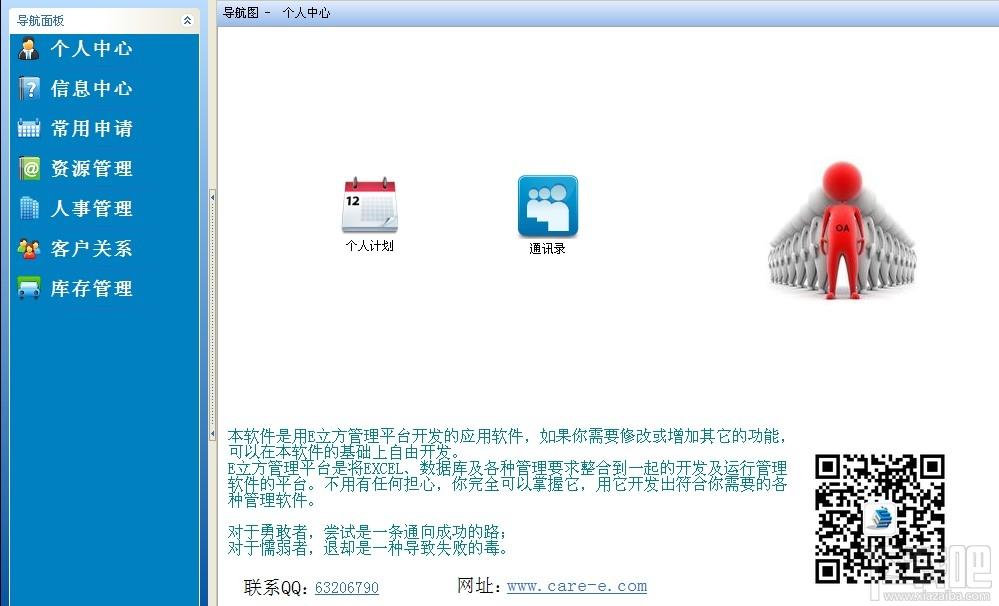This screenshot has height=606, width=999.
Task: Click the QR code image
Action: (x=879, y=519)
